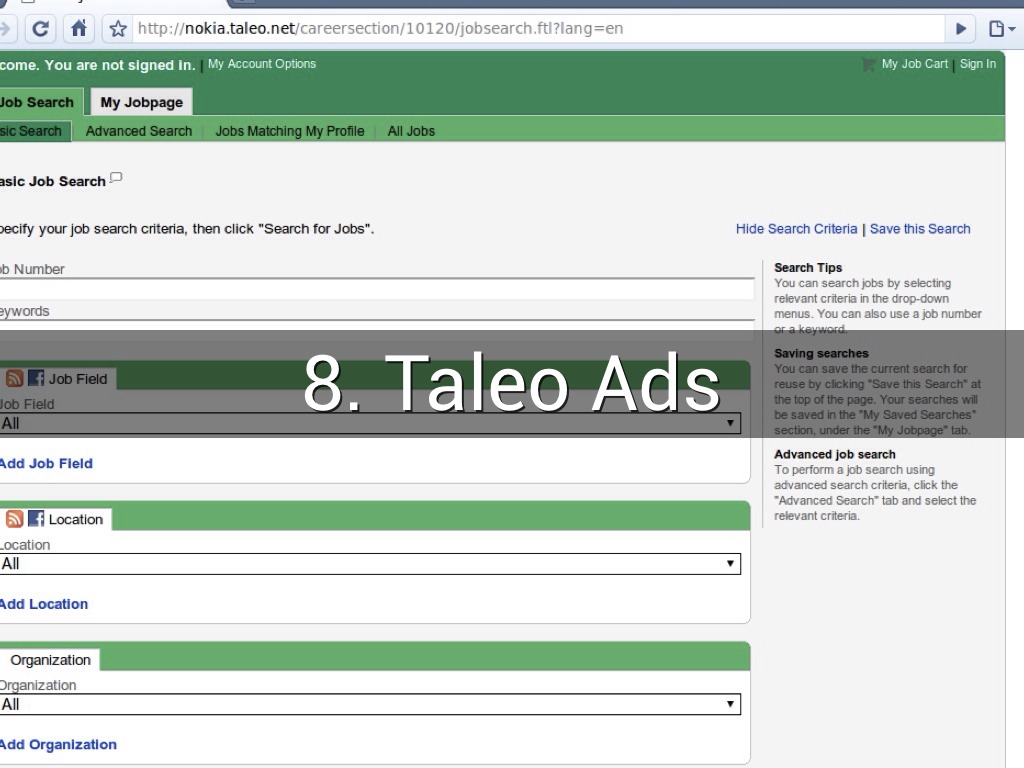This screenshot has height=768, width=1024.
Task: Bookmark the page with the star icon
Action: pos(118,29)
